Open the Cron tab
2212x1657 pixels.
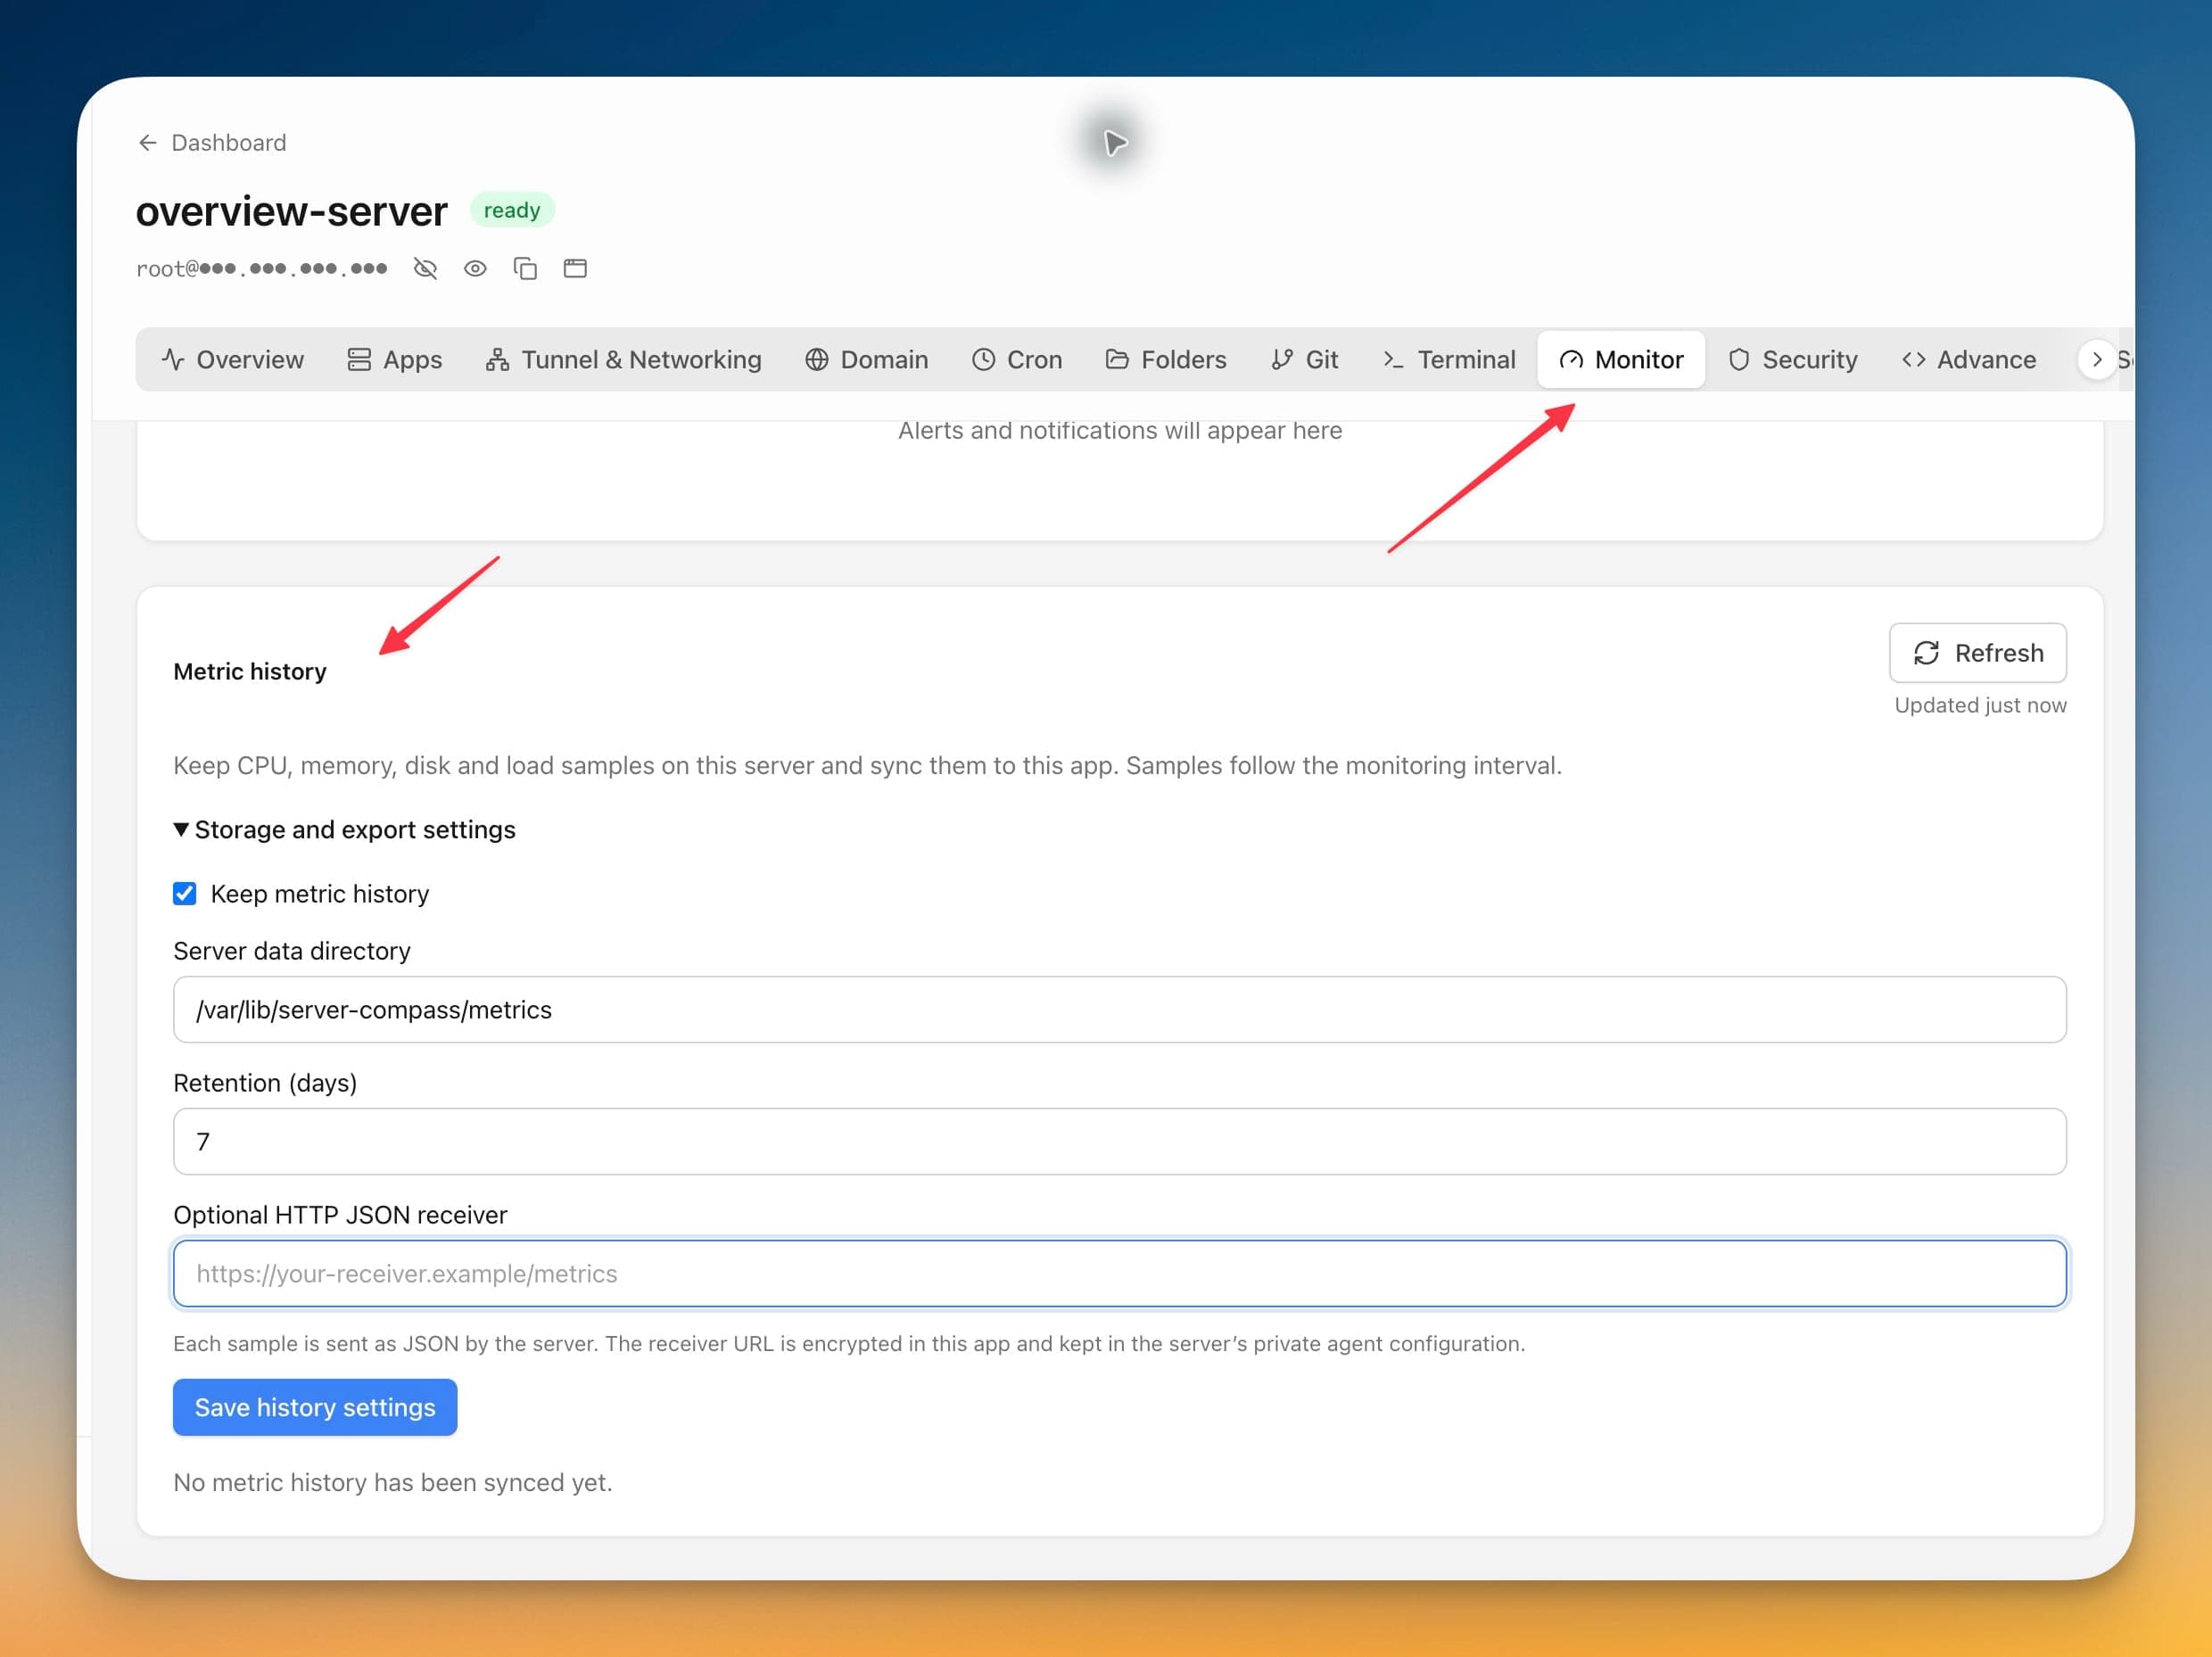click(x=1017, y=359)
